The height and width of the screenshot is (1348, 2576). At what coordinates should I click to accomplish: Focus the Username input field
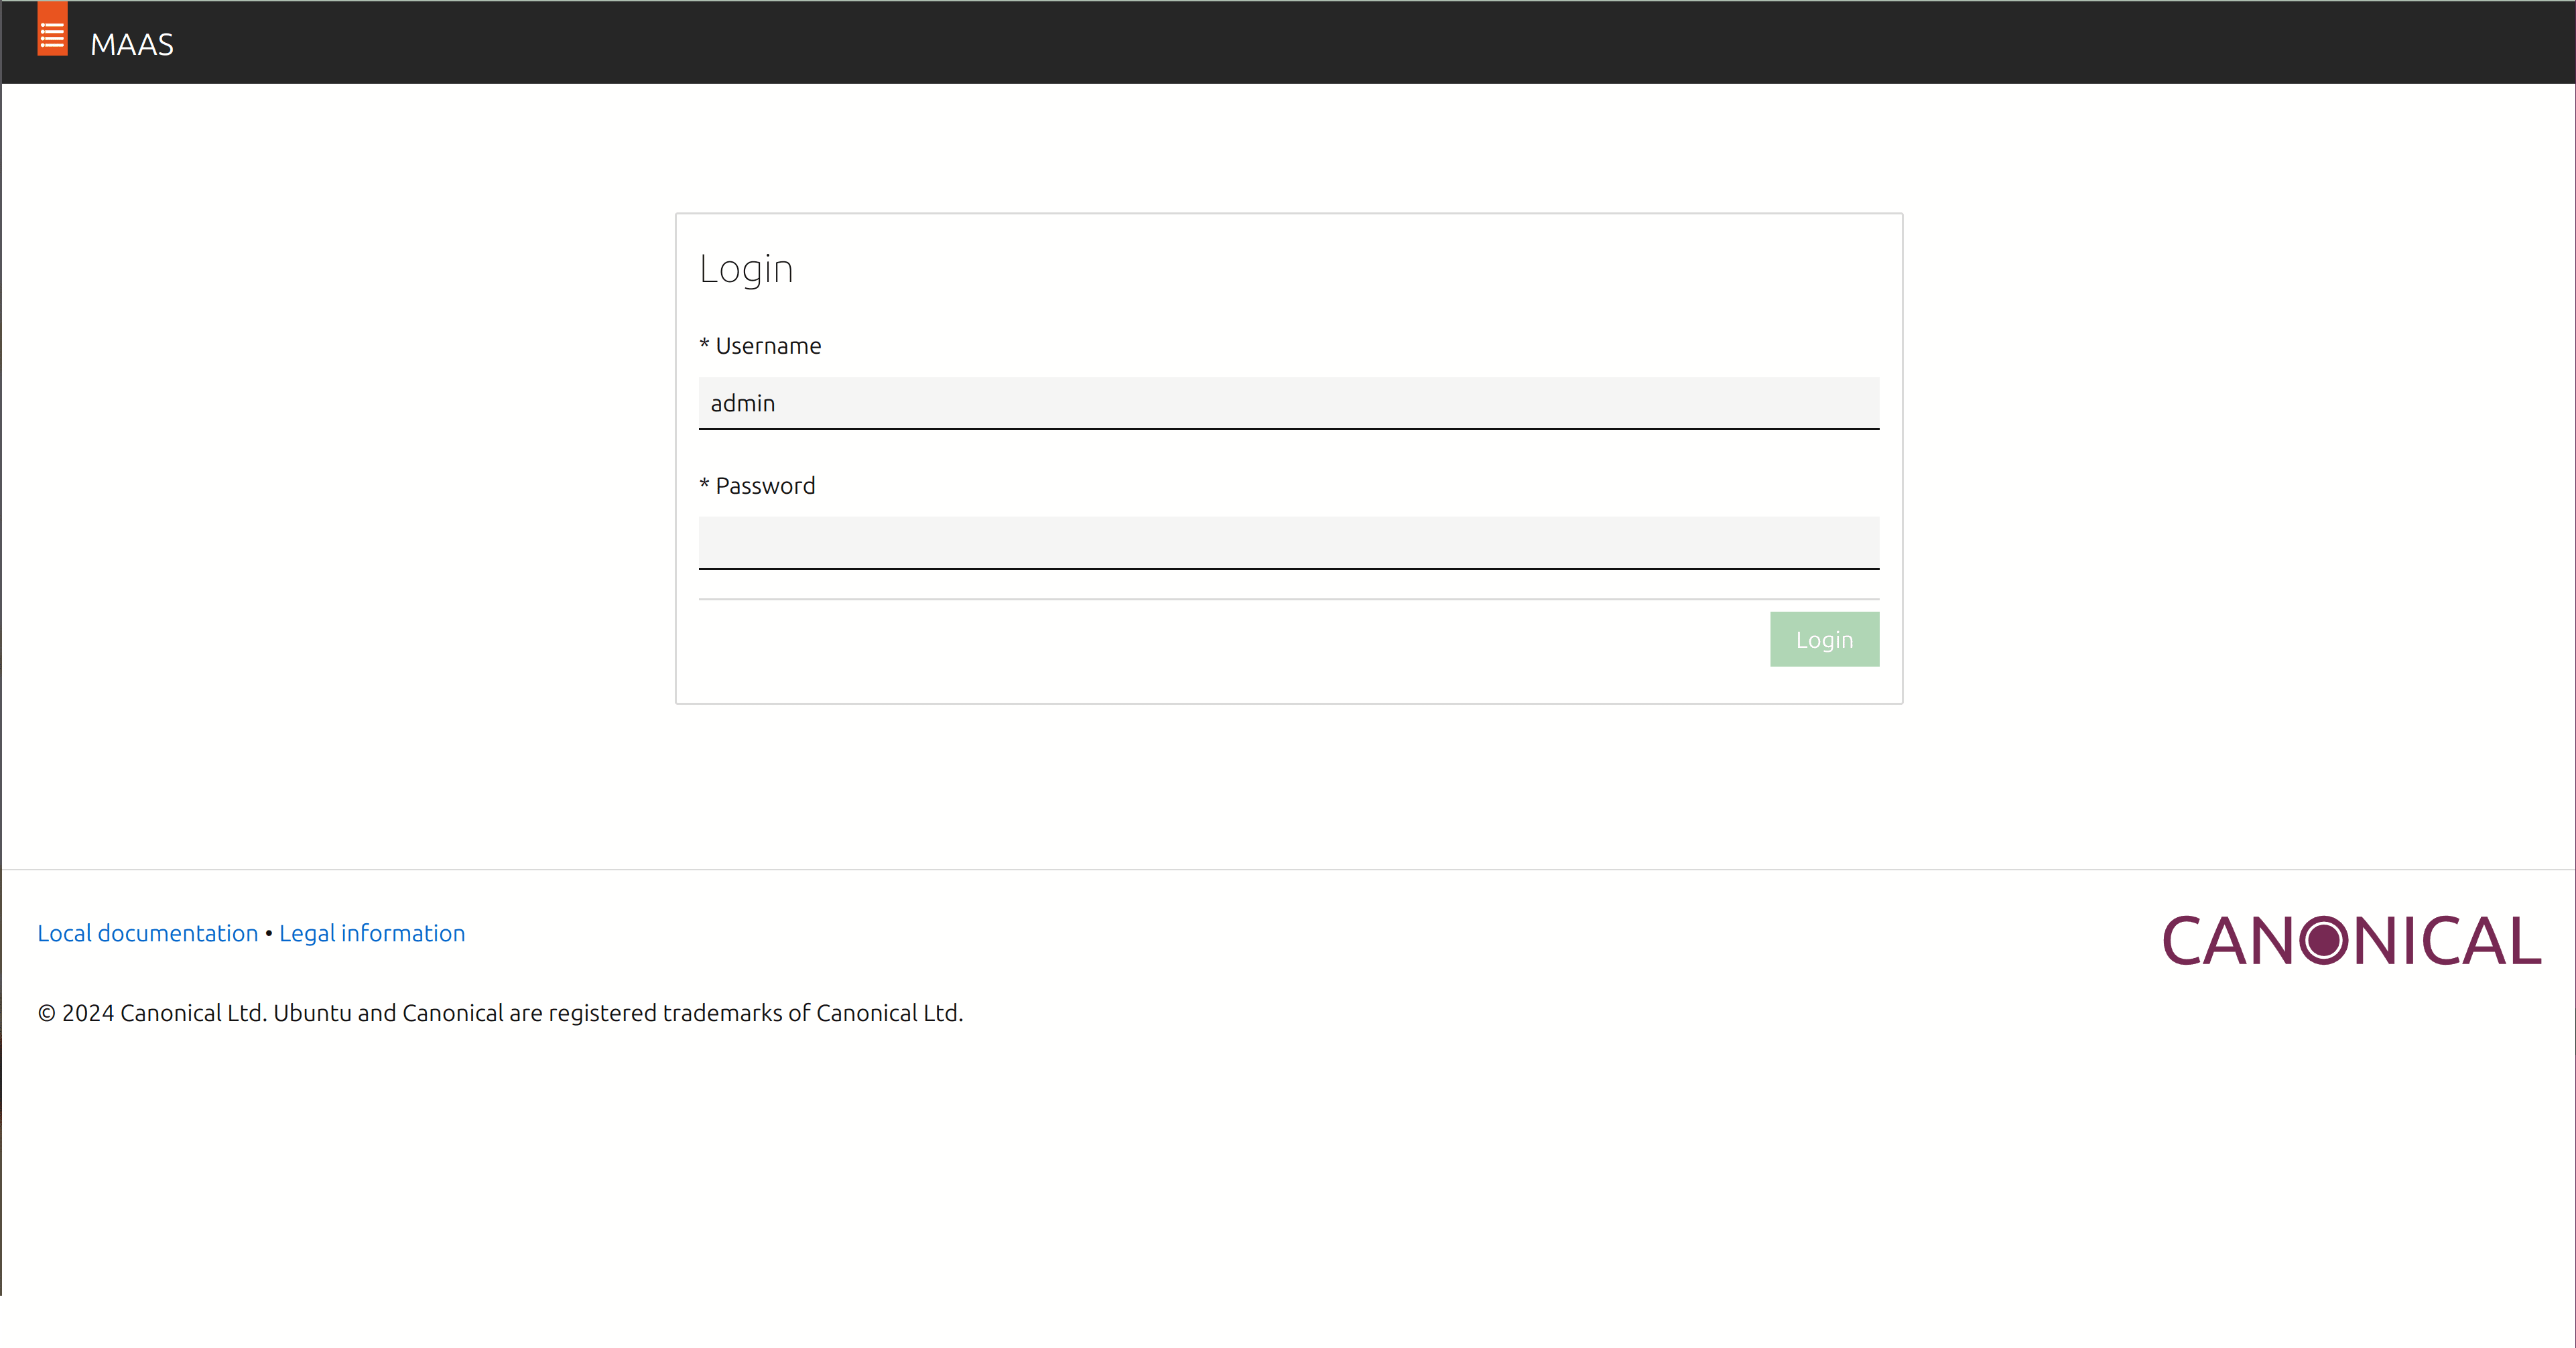coord(1288,403)
